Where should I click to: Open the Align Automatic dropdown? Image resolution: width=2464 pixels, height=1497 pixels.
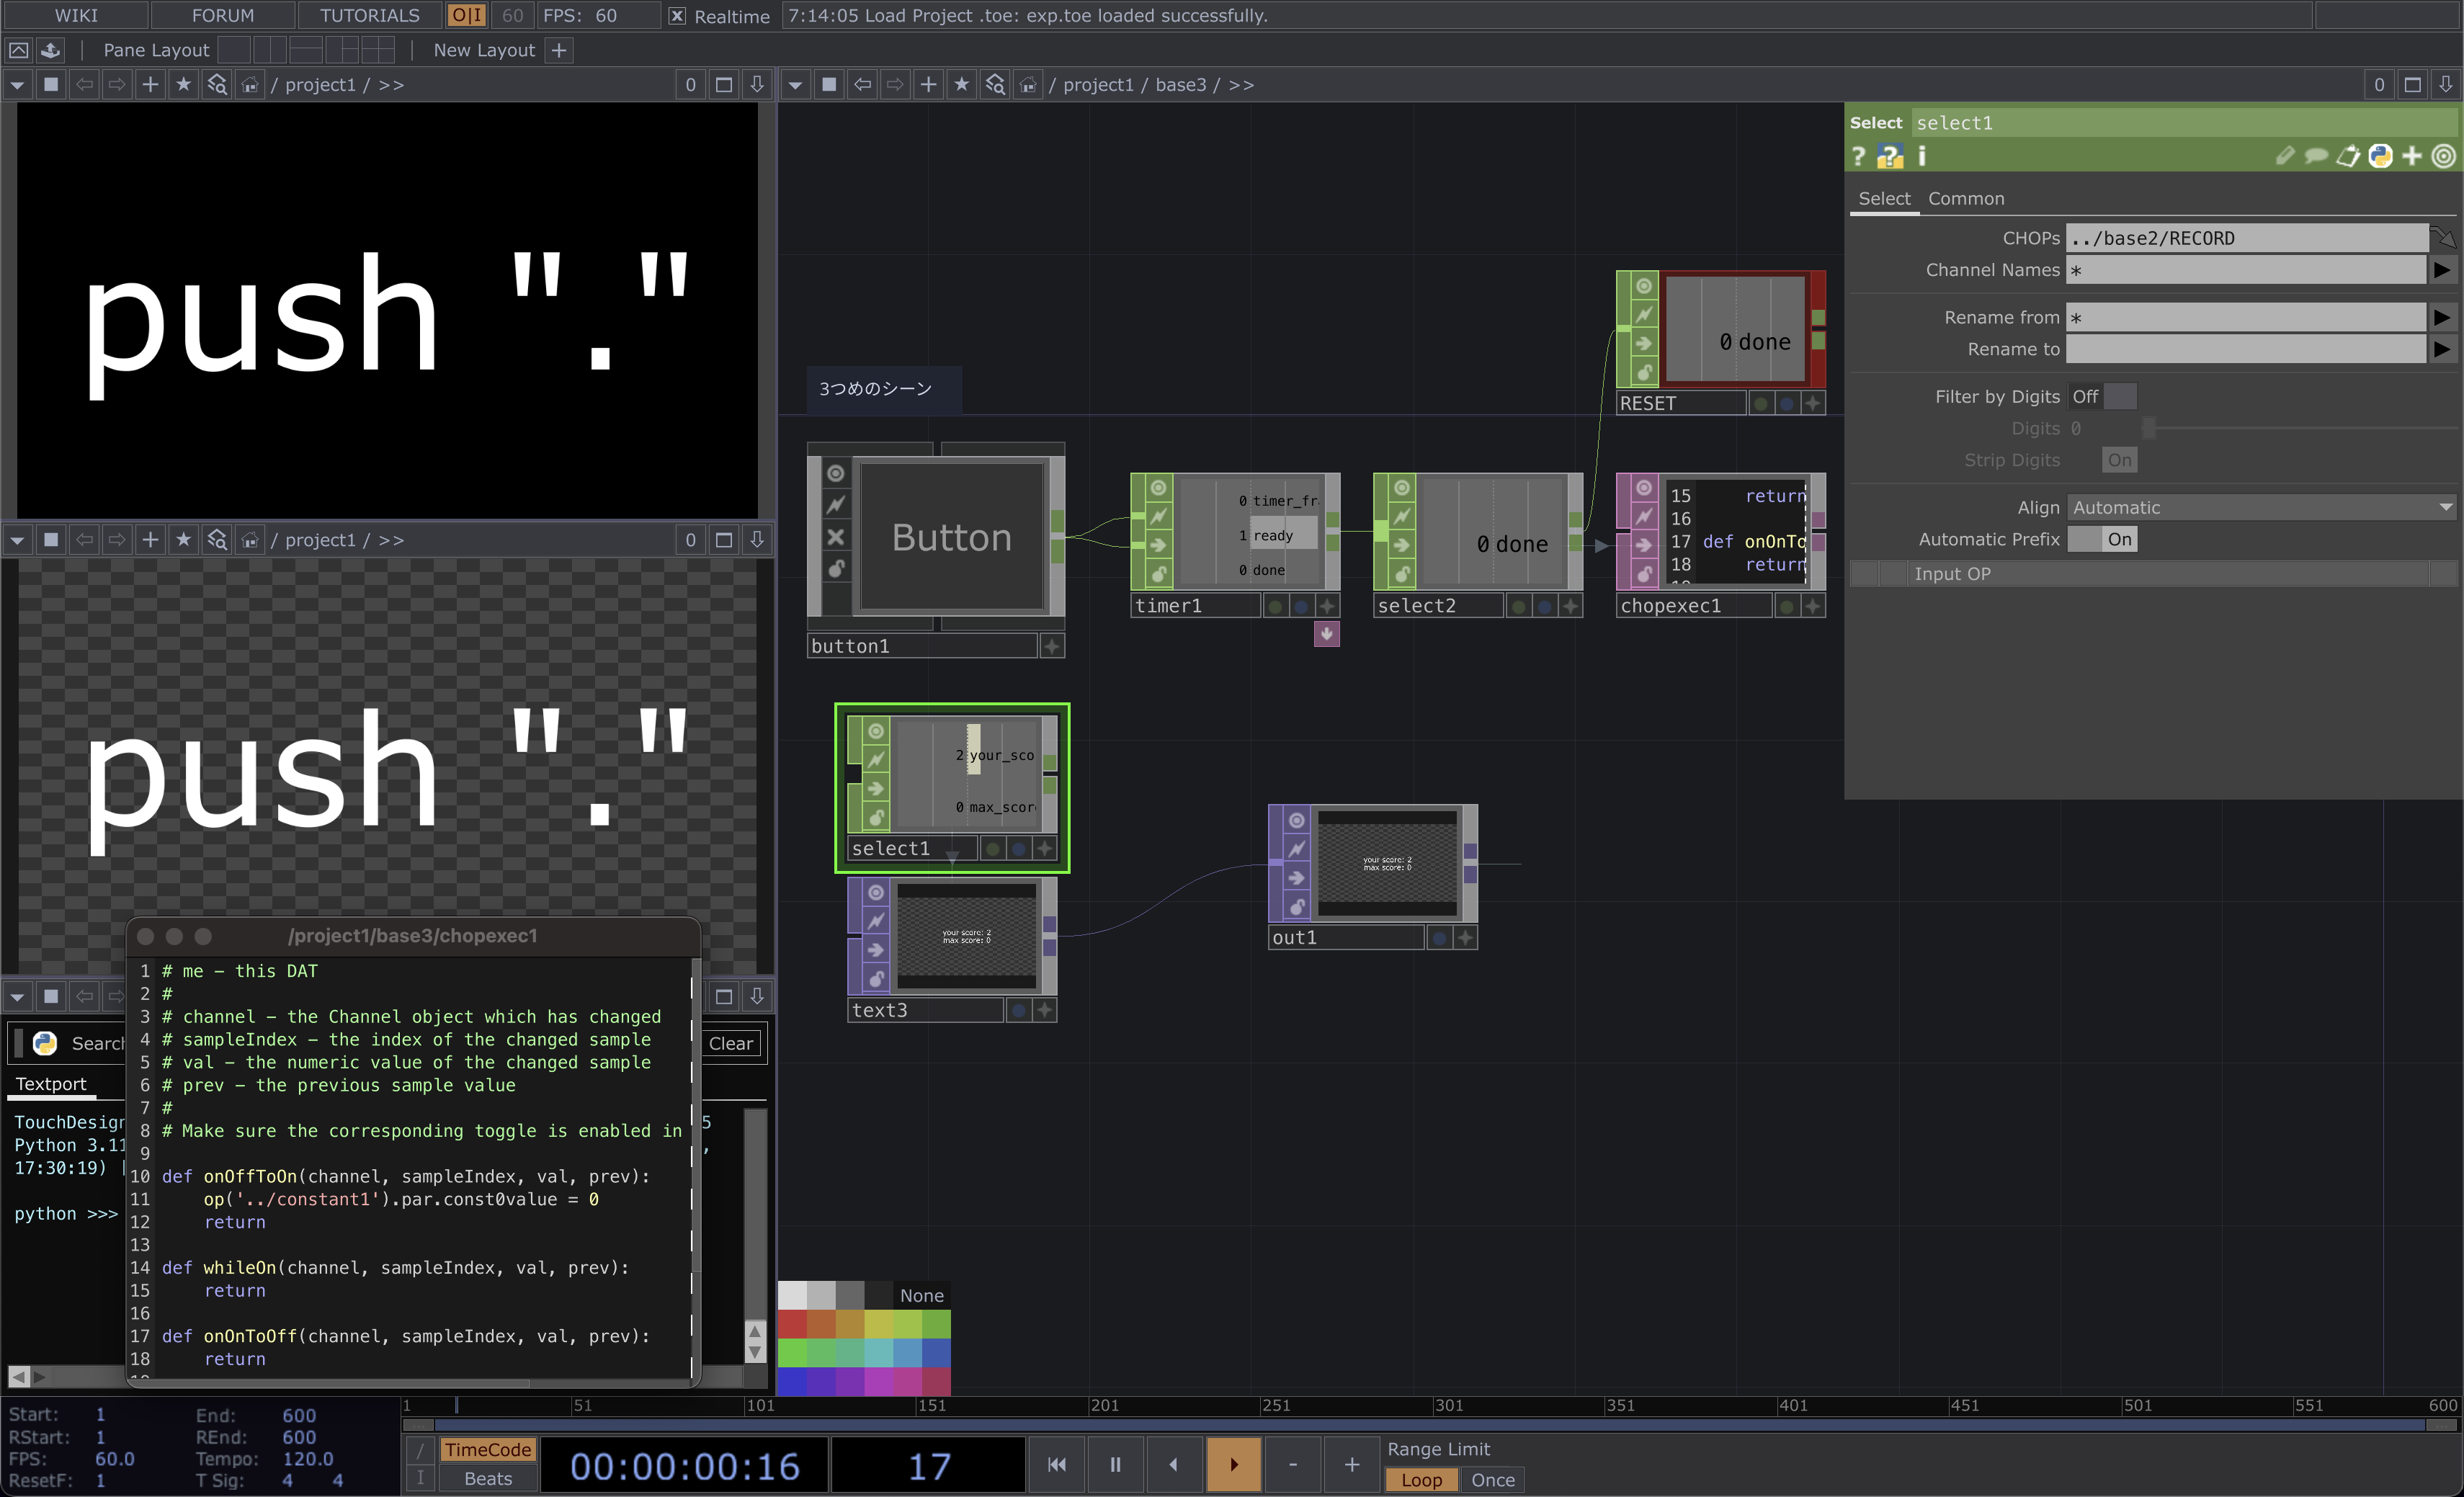pos(2261,508)
